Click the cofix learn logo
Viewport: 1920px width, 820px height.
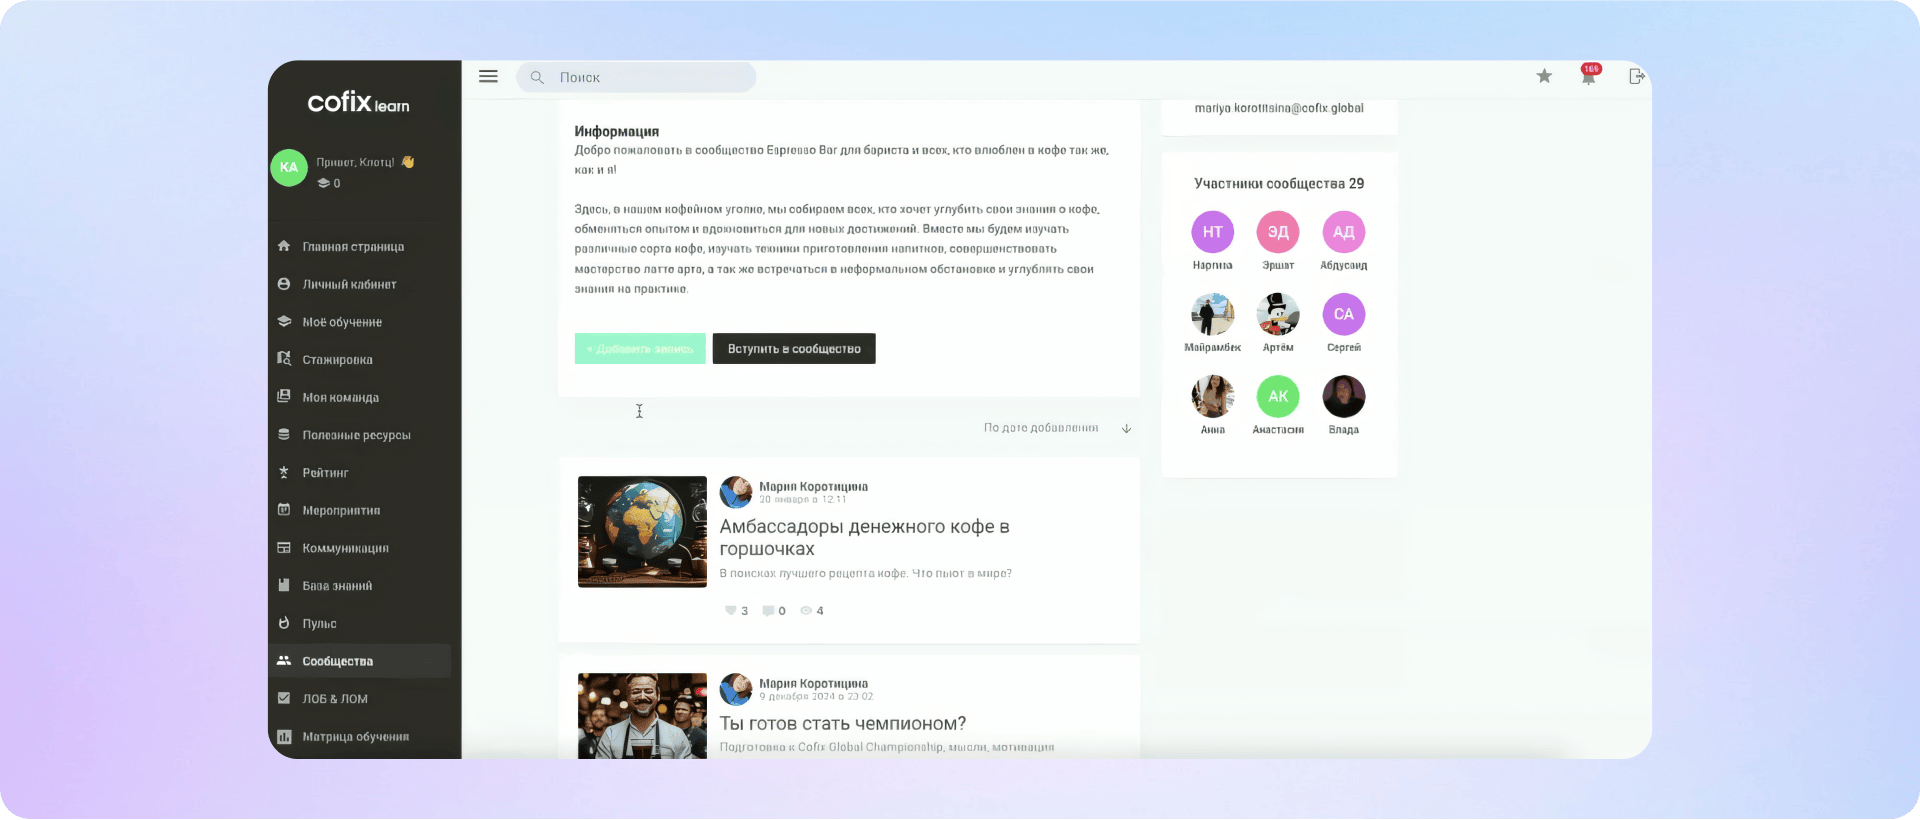tap(358, 103)
